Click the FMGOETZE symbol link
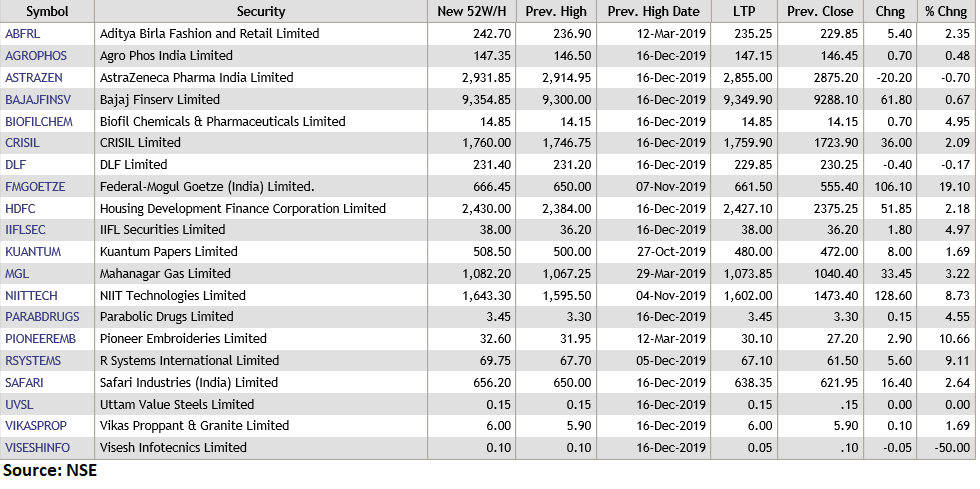 35,187
